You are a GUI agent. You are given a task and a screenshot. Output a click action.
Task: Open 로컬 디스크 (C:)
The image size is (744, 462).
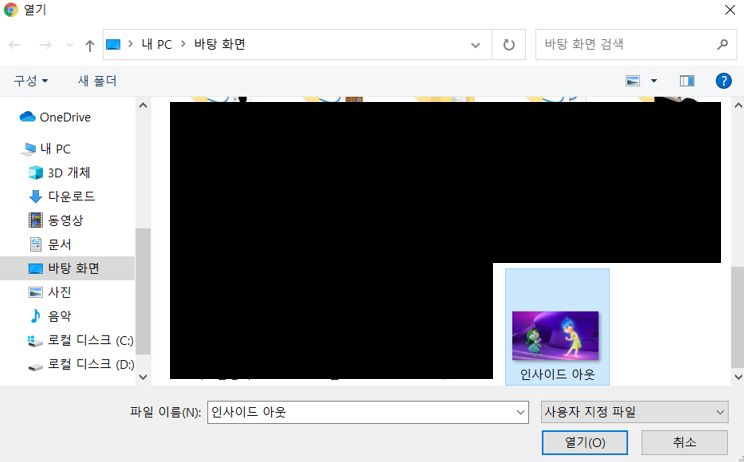(x=90, y=340)
